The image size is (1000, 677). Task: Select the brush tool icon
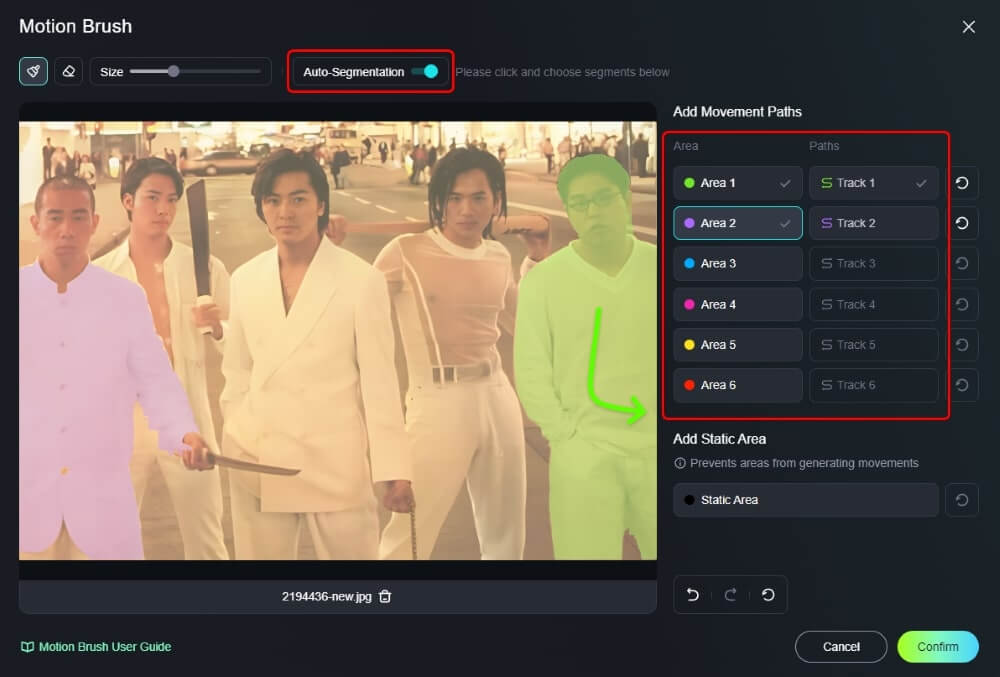pos(33,71)
